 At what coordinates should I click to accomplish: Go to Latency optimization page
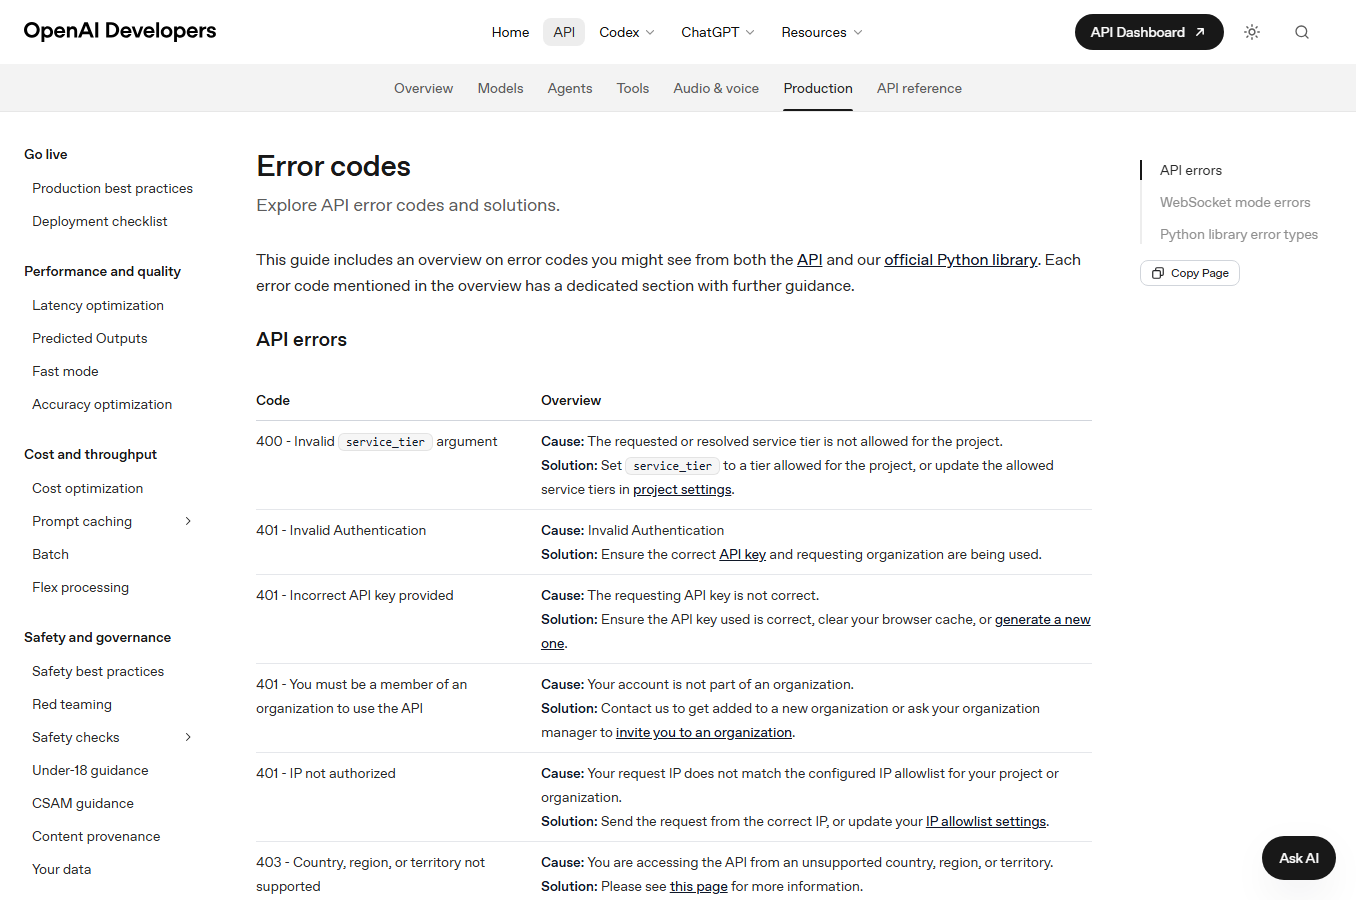(x=98, y=305)
